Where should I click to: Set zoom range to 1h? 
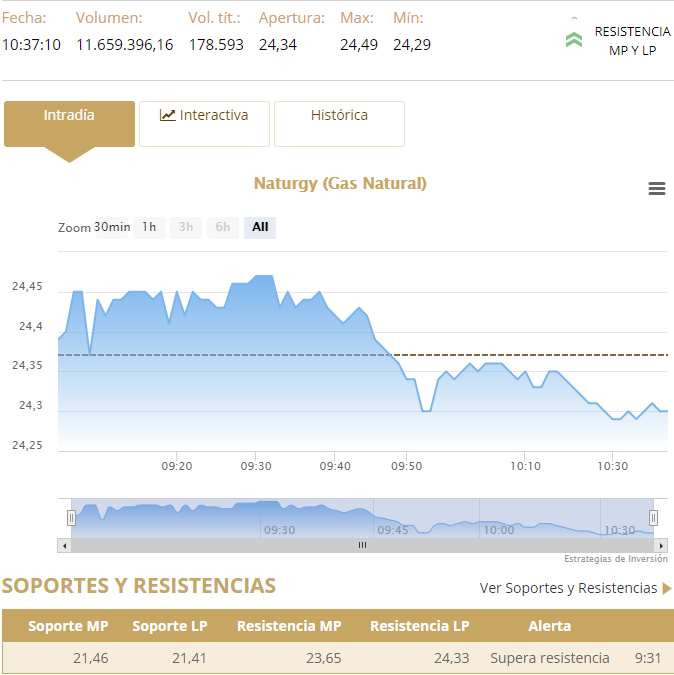point(149,227)
